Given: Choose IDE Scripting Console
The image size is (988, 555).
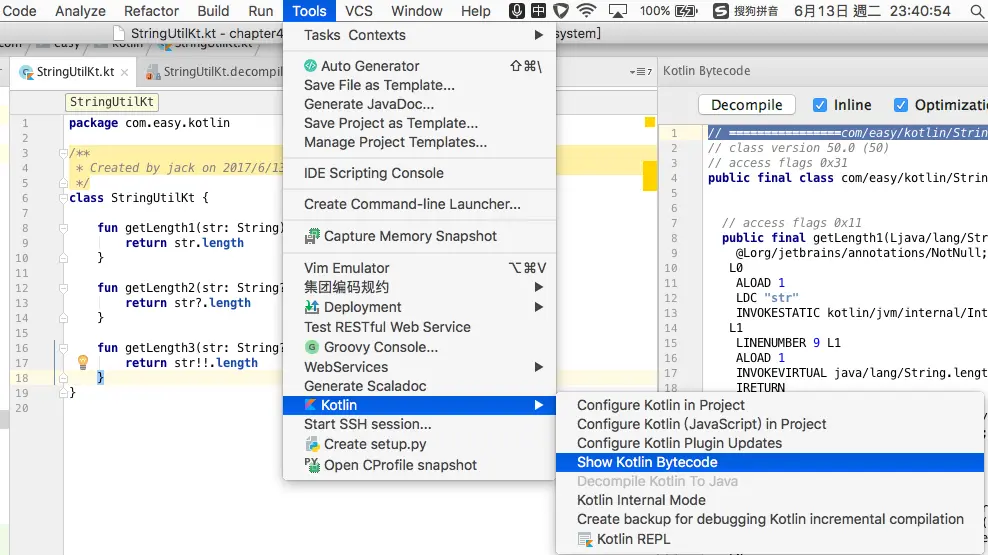Looking at the screenshot, I should pyautogui.click(x=419, y=173).
